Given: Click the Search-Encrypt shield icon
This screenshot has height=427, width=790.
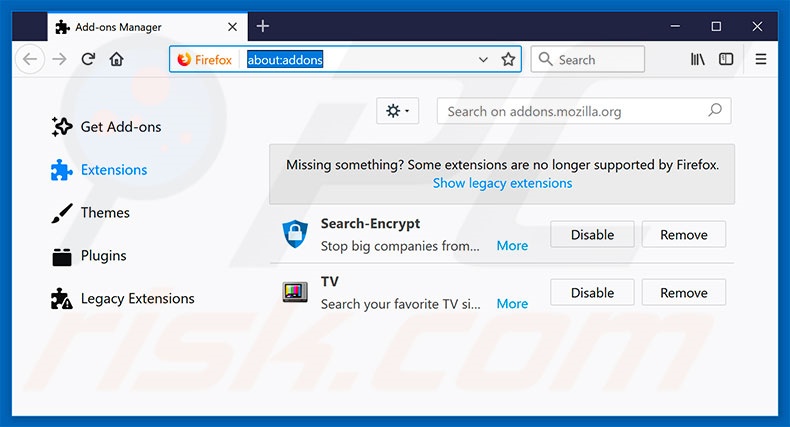Looking at the screenshot, I should pos(295,234).
